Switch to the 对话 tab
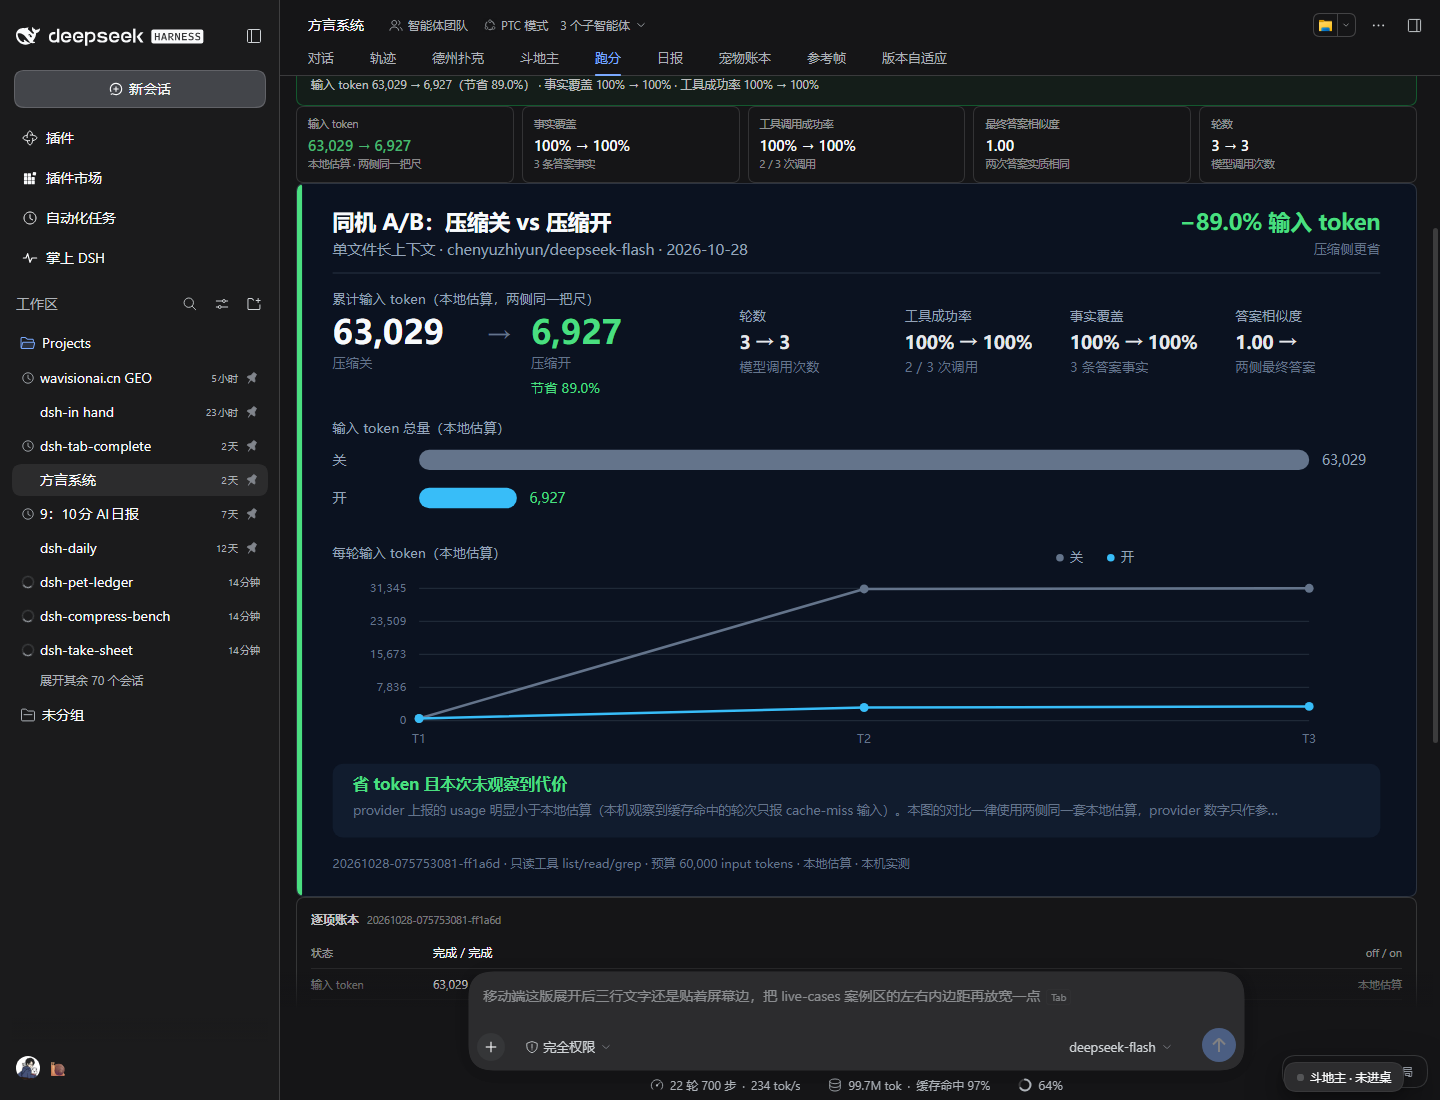1440x1100 pixels. coord(321,58)
